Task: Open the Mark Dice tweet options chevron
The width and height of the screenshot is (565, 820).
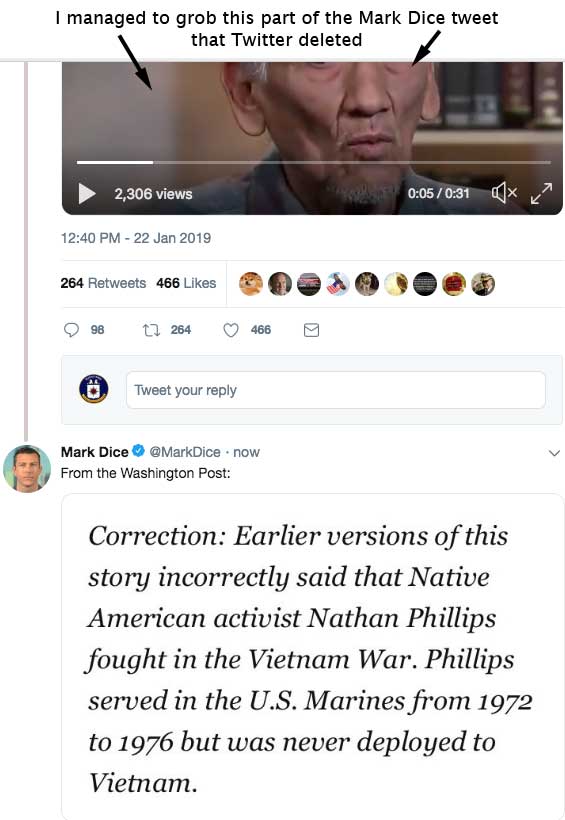Action: [554, 453]
